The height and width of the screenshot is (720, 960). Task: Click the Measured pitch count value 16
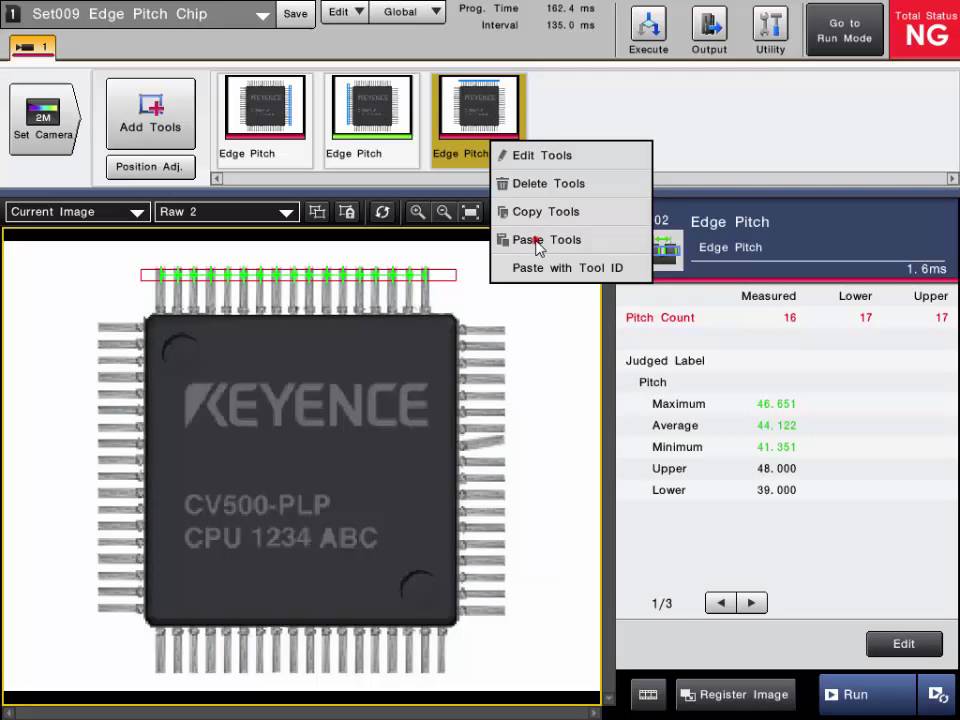pyautogui.click(x=790, y=318)
